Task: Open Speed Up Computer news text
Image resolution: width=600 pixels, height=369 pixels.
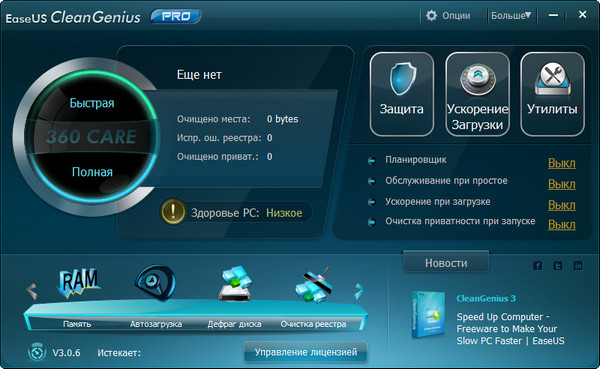Action: (510, 329)
